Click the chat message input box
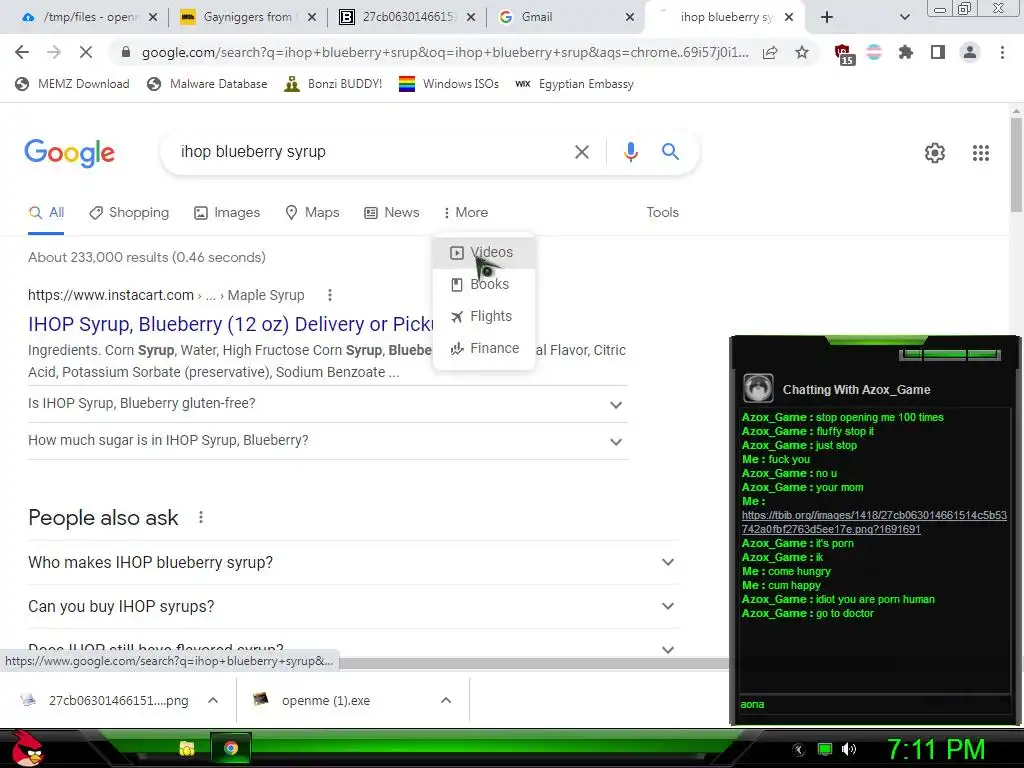Image resolution: width=1024 pixels, height=768 pixels. click(874, 704)
